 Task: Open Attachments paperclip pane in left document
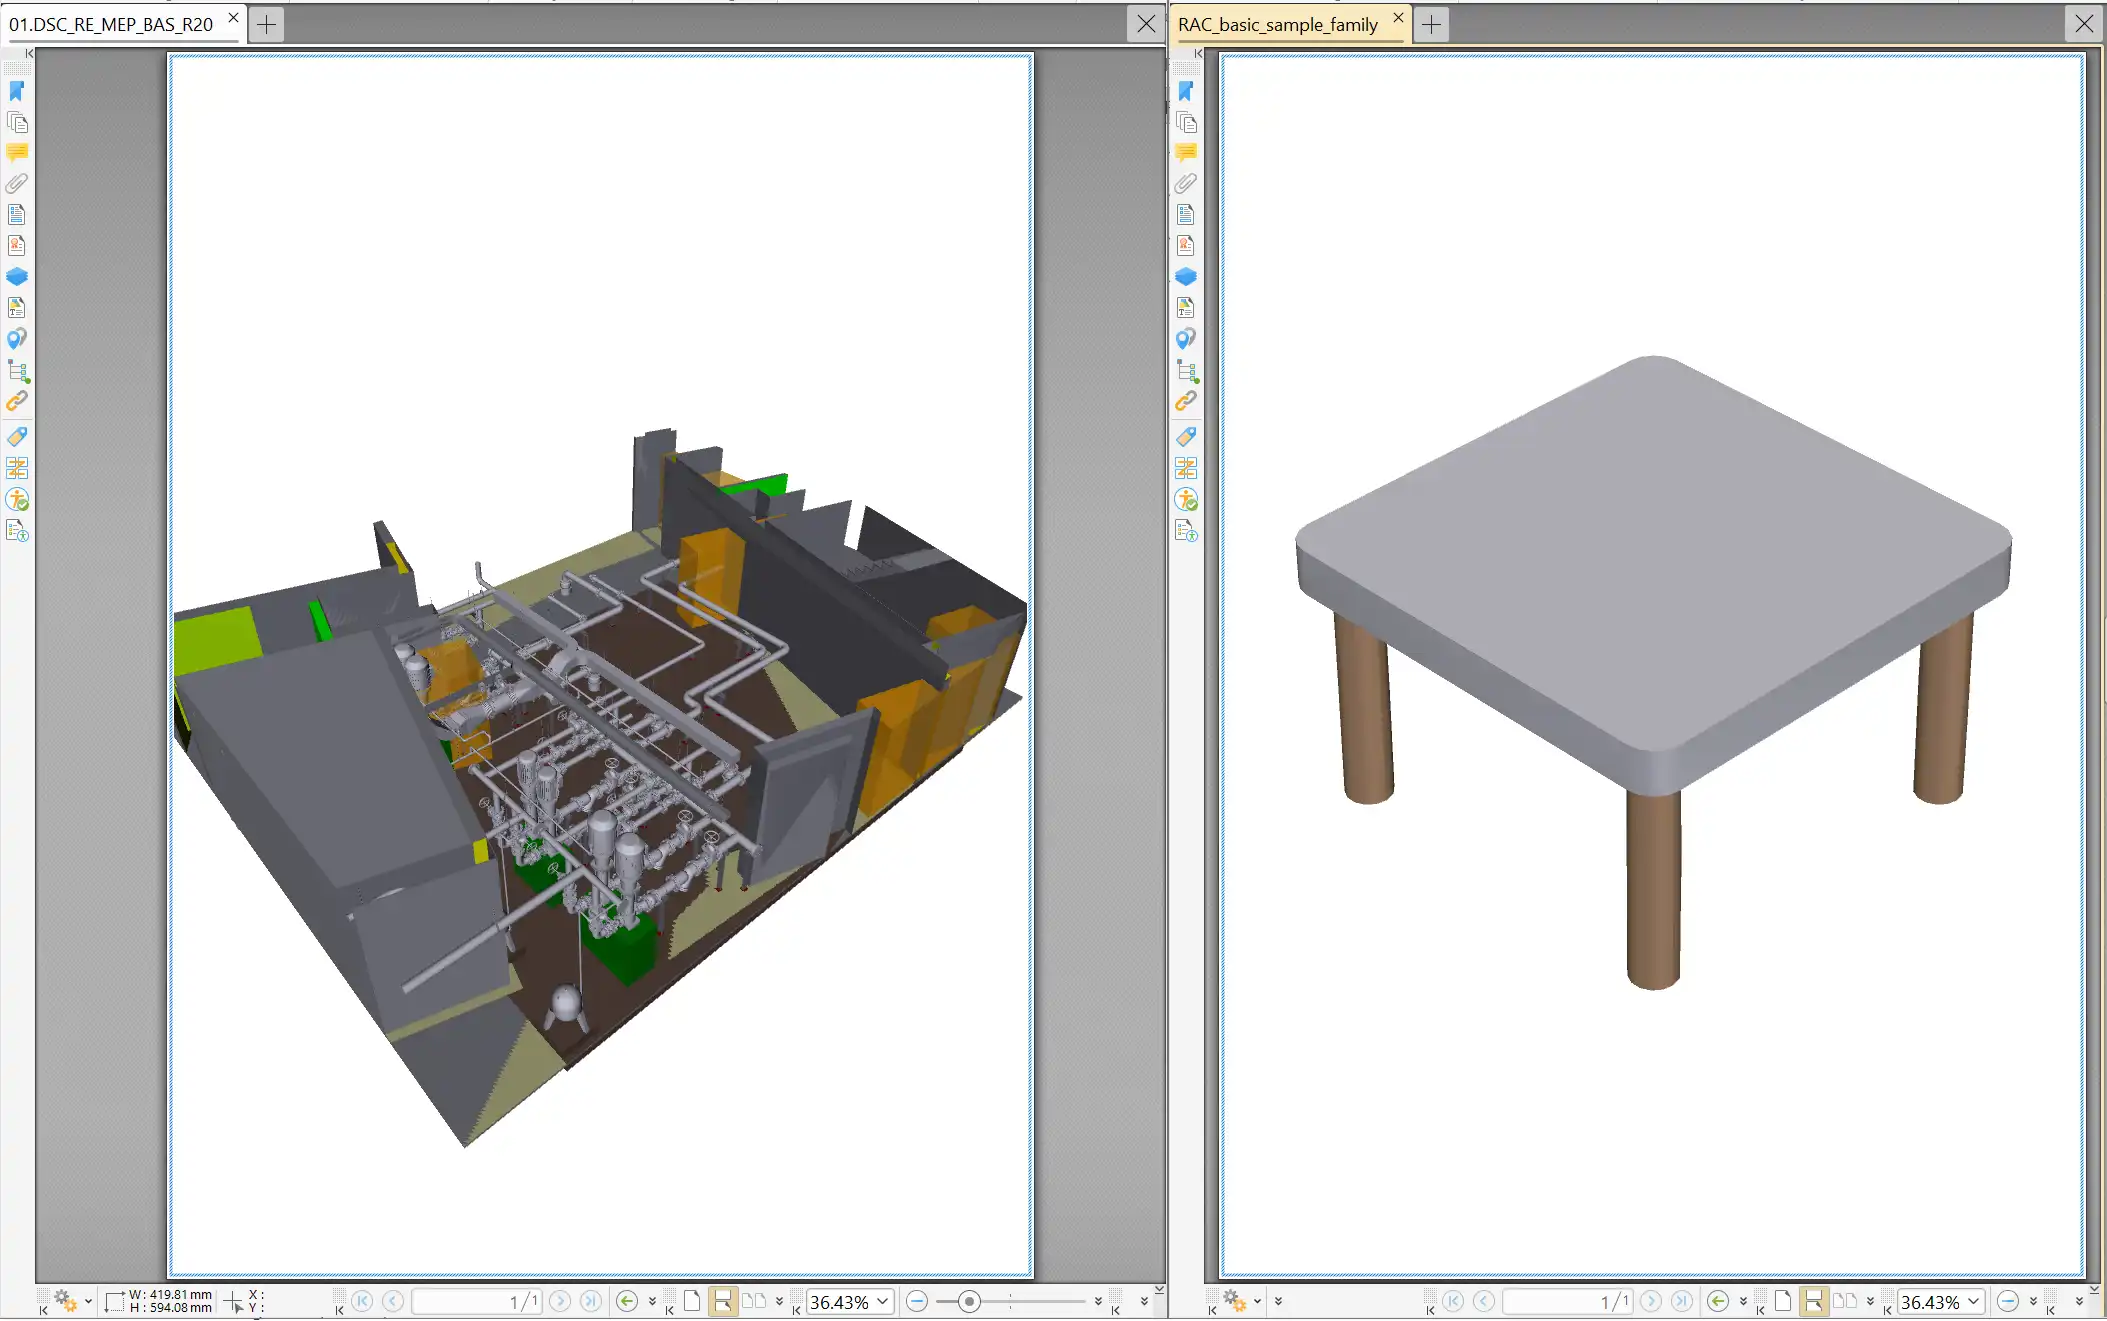pos(17,184)
